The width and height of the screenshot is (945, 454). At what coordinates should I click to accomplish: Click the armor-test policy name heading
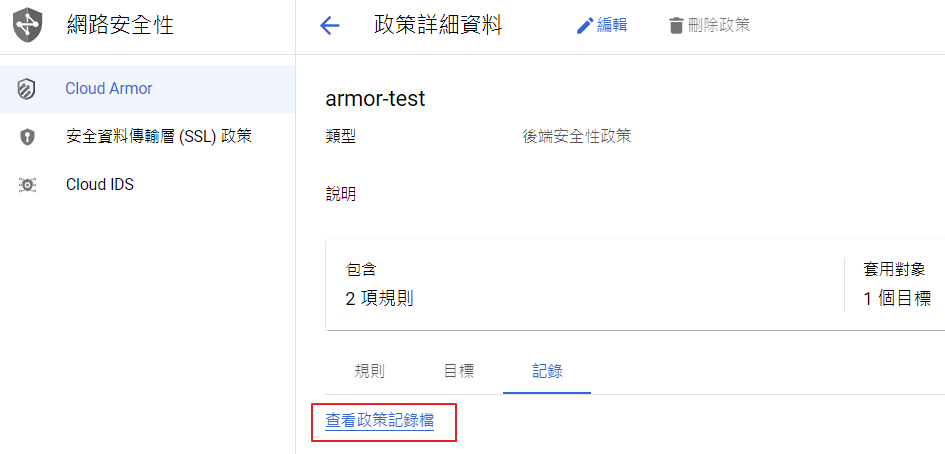point(376,99)
